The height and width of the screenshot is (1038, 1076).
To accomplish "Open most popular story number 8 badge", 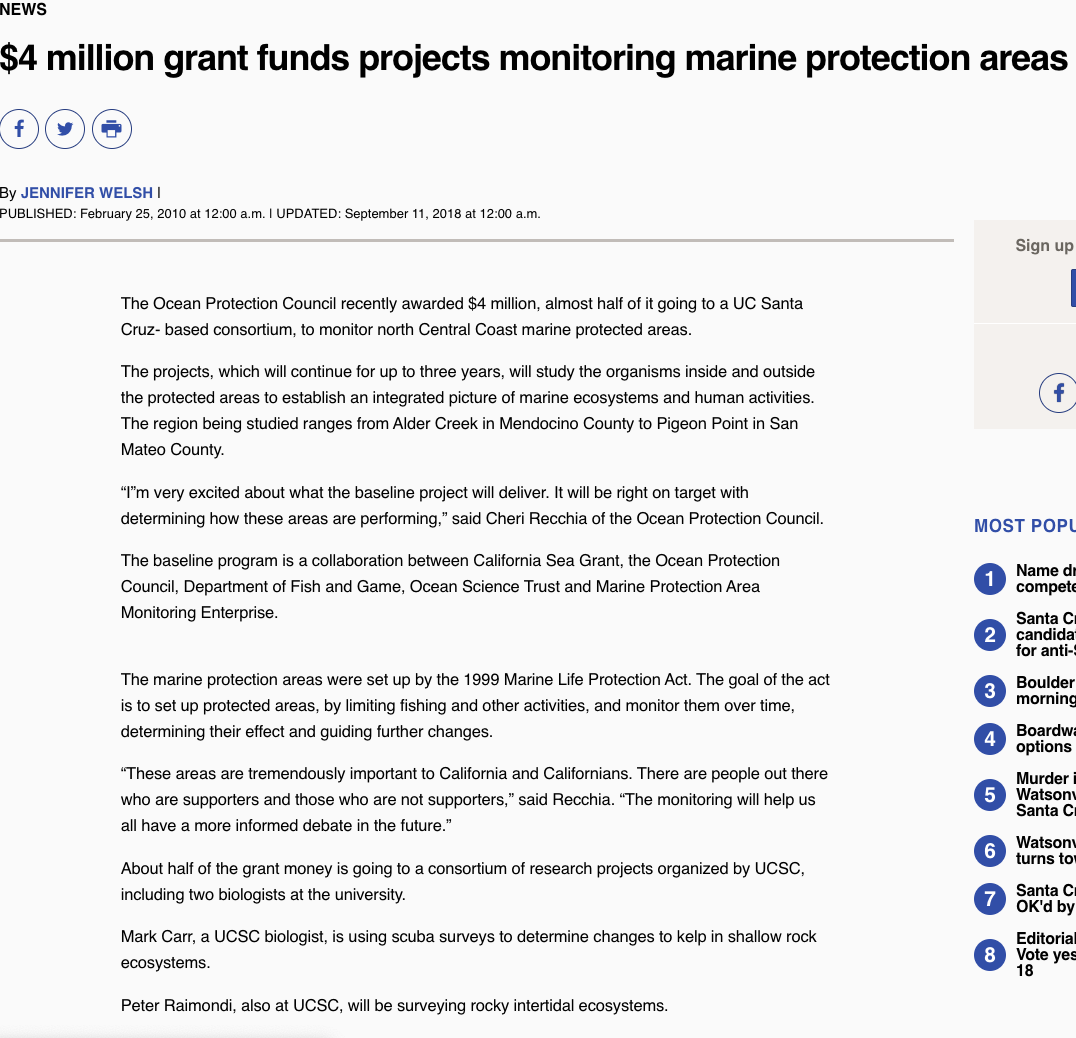I will point(990,954).
